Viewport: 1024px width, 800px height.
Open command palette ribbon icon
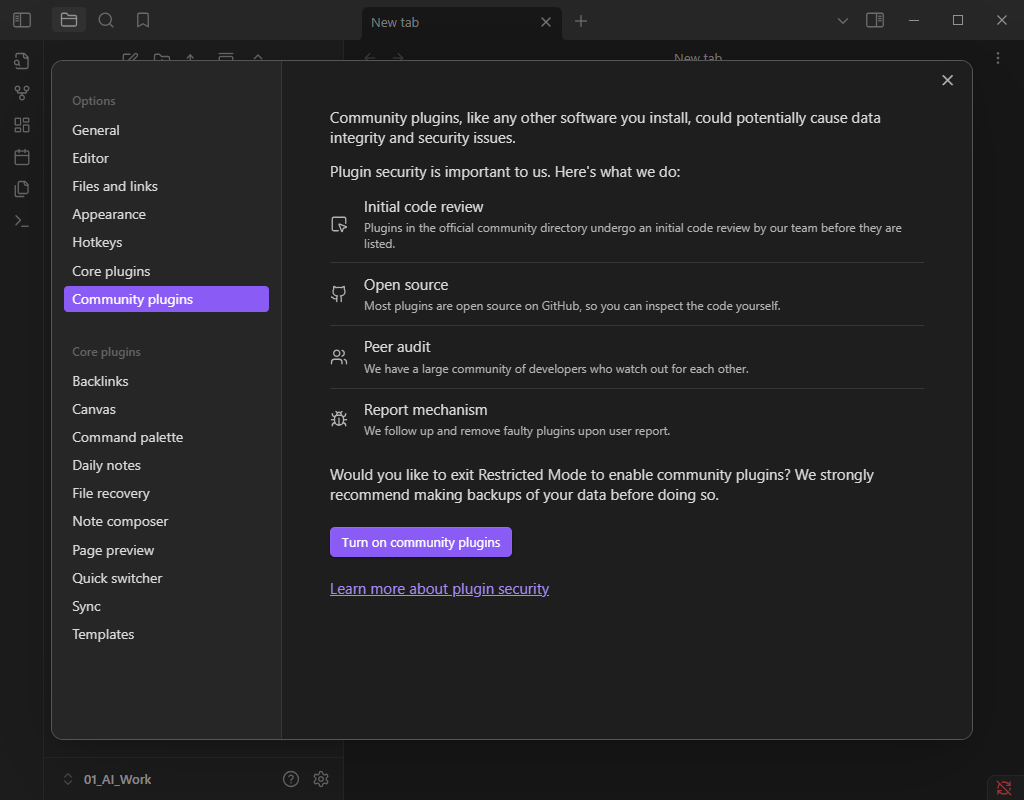22,221
